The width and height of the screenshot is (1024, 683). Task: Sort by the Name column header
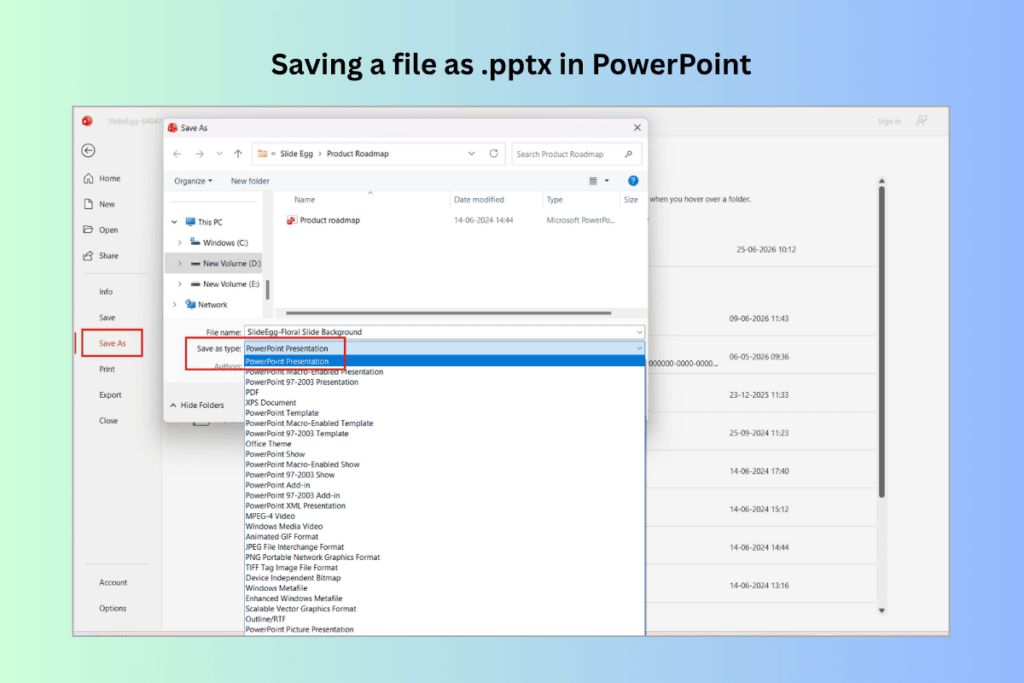coord(304,200)
